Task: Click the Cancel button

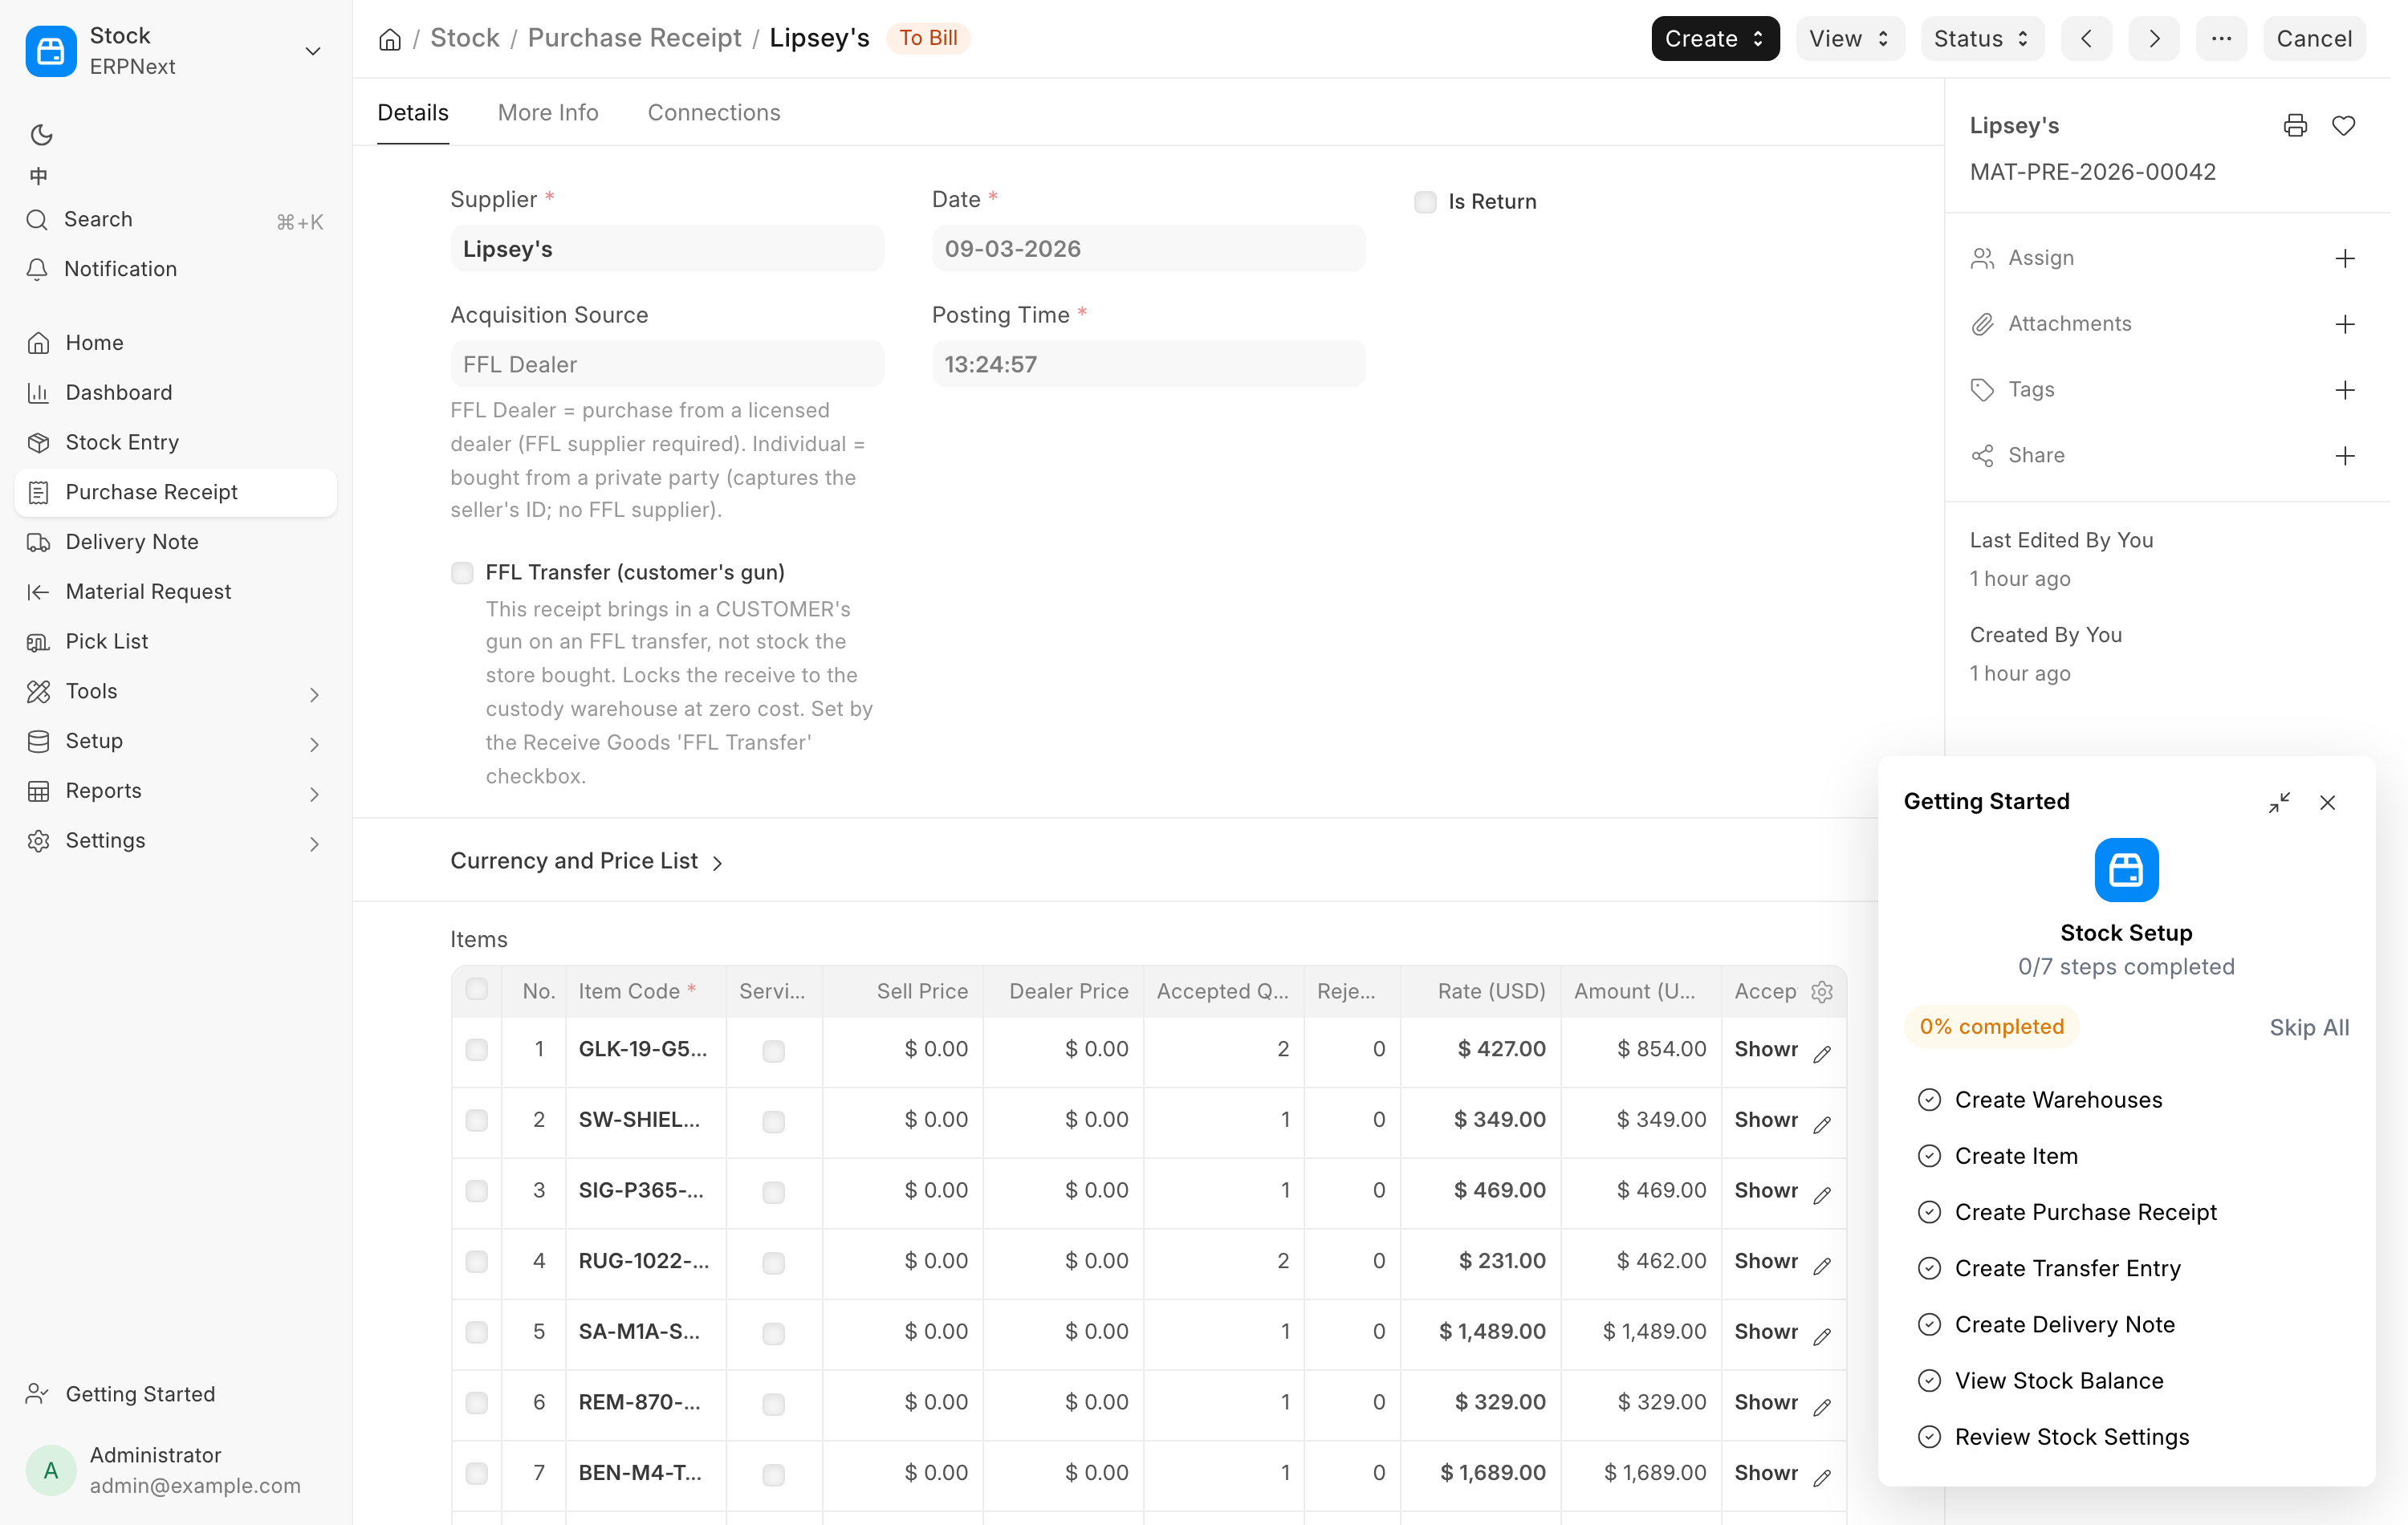Action: (2313, 38)
